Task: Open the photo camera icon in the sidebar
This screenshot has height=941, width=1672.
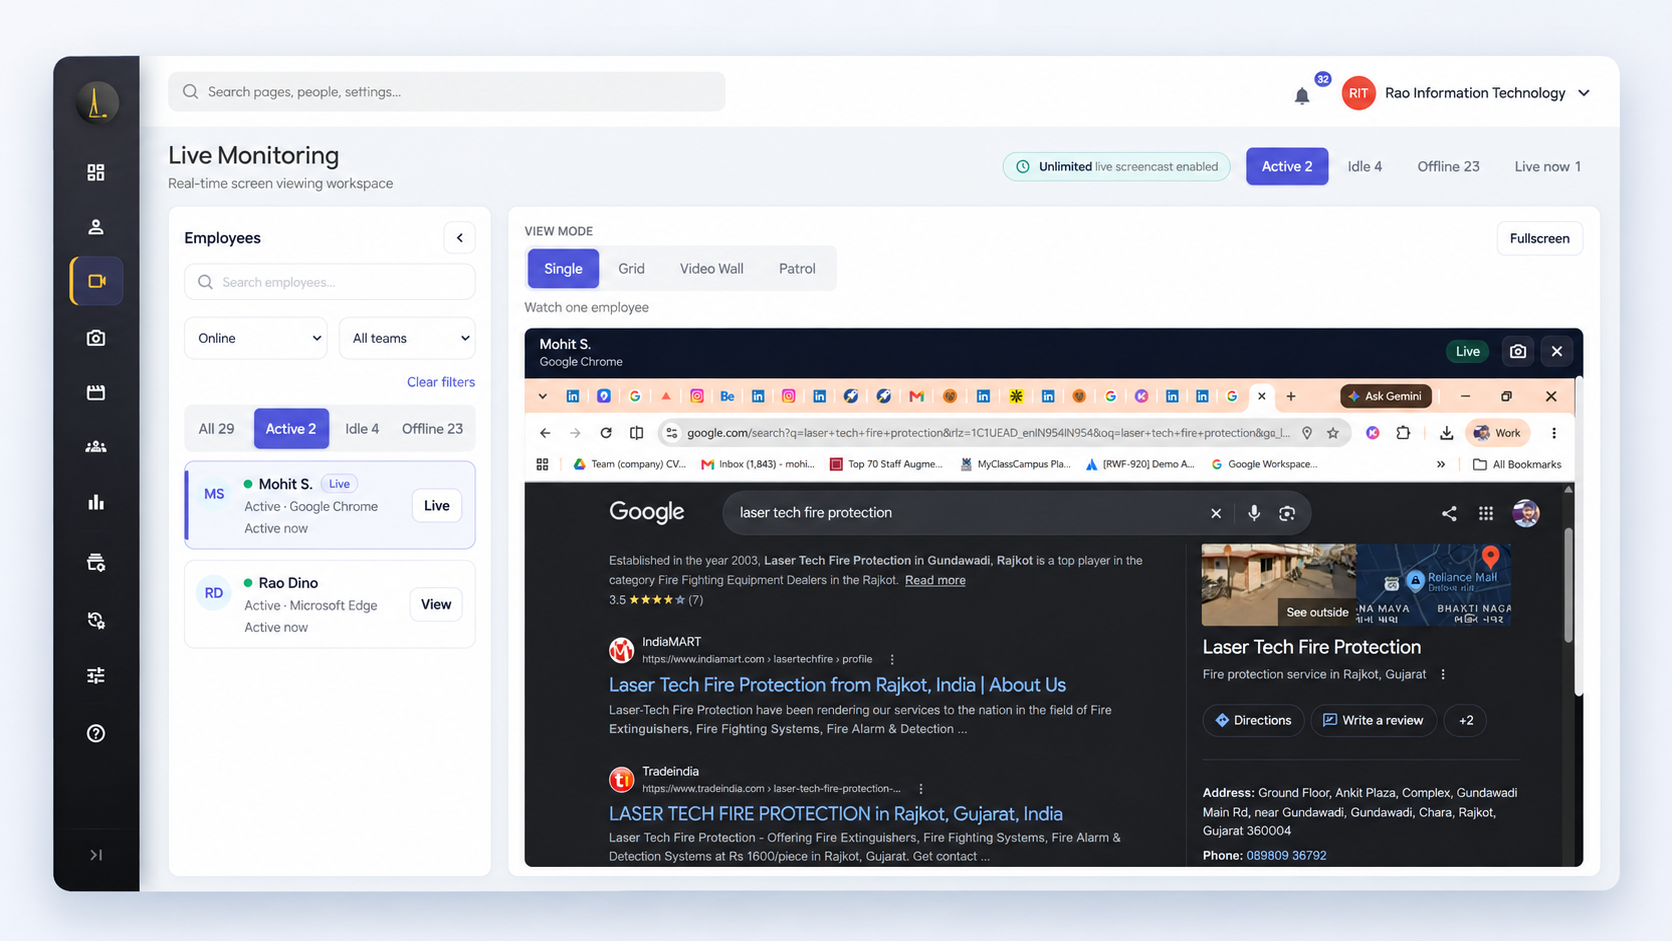Action: click(x=96, y=338)
